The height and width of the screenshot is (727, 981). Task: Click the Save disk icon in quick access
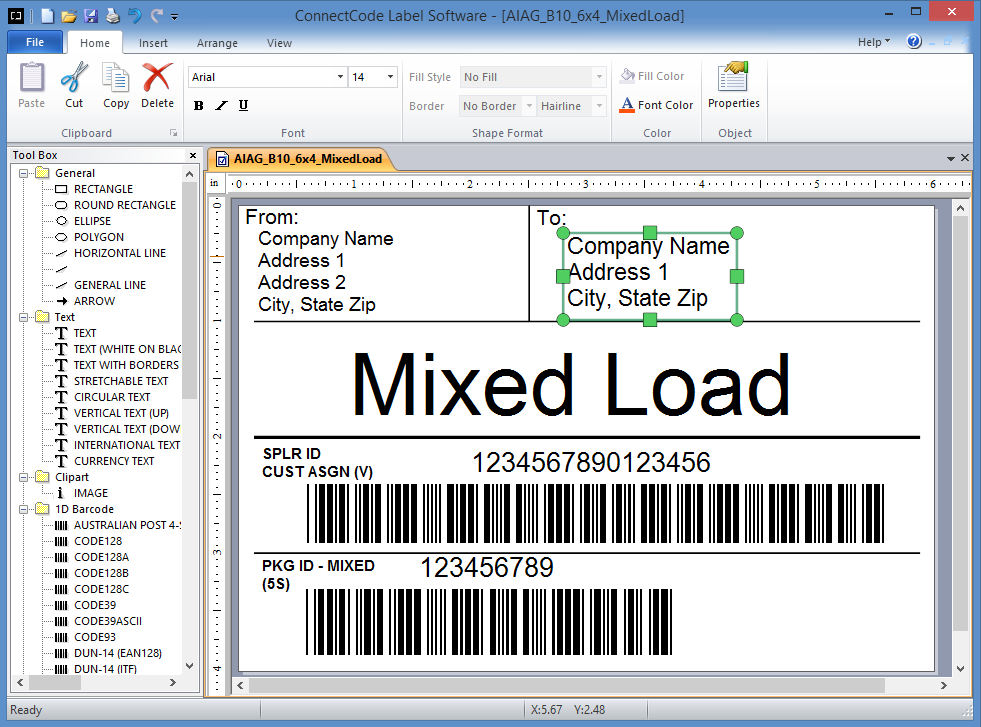[91, 16]
